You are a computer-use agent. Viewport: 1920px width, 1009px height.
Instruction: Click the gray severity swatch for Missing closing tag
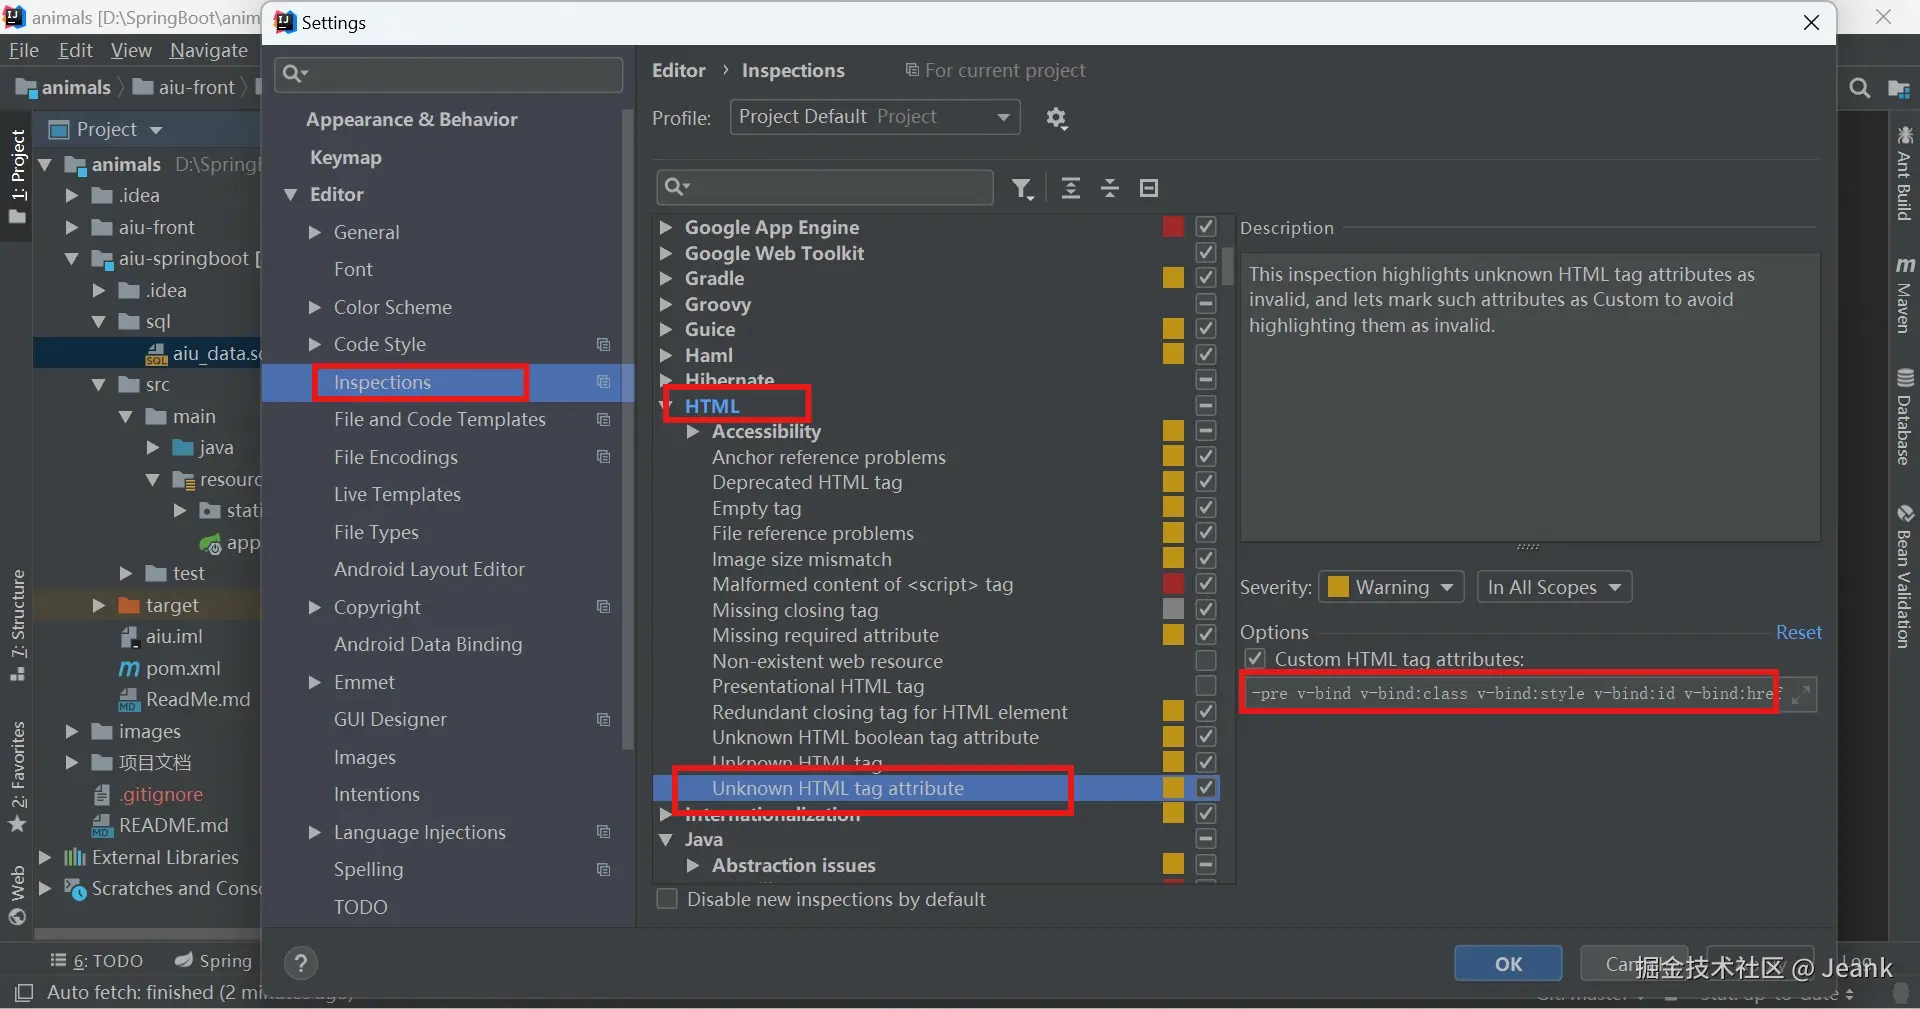[x=1174, y=610]
